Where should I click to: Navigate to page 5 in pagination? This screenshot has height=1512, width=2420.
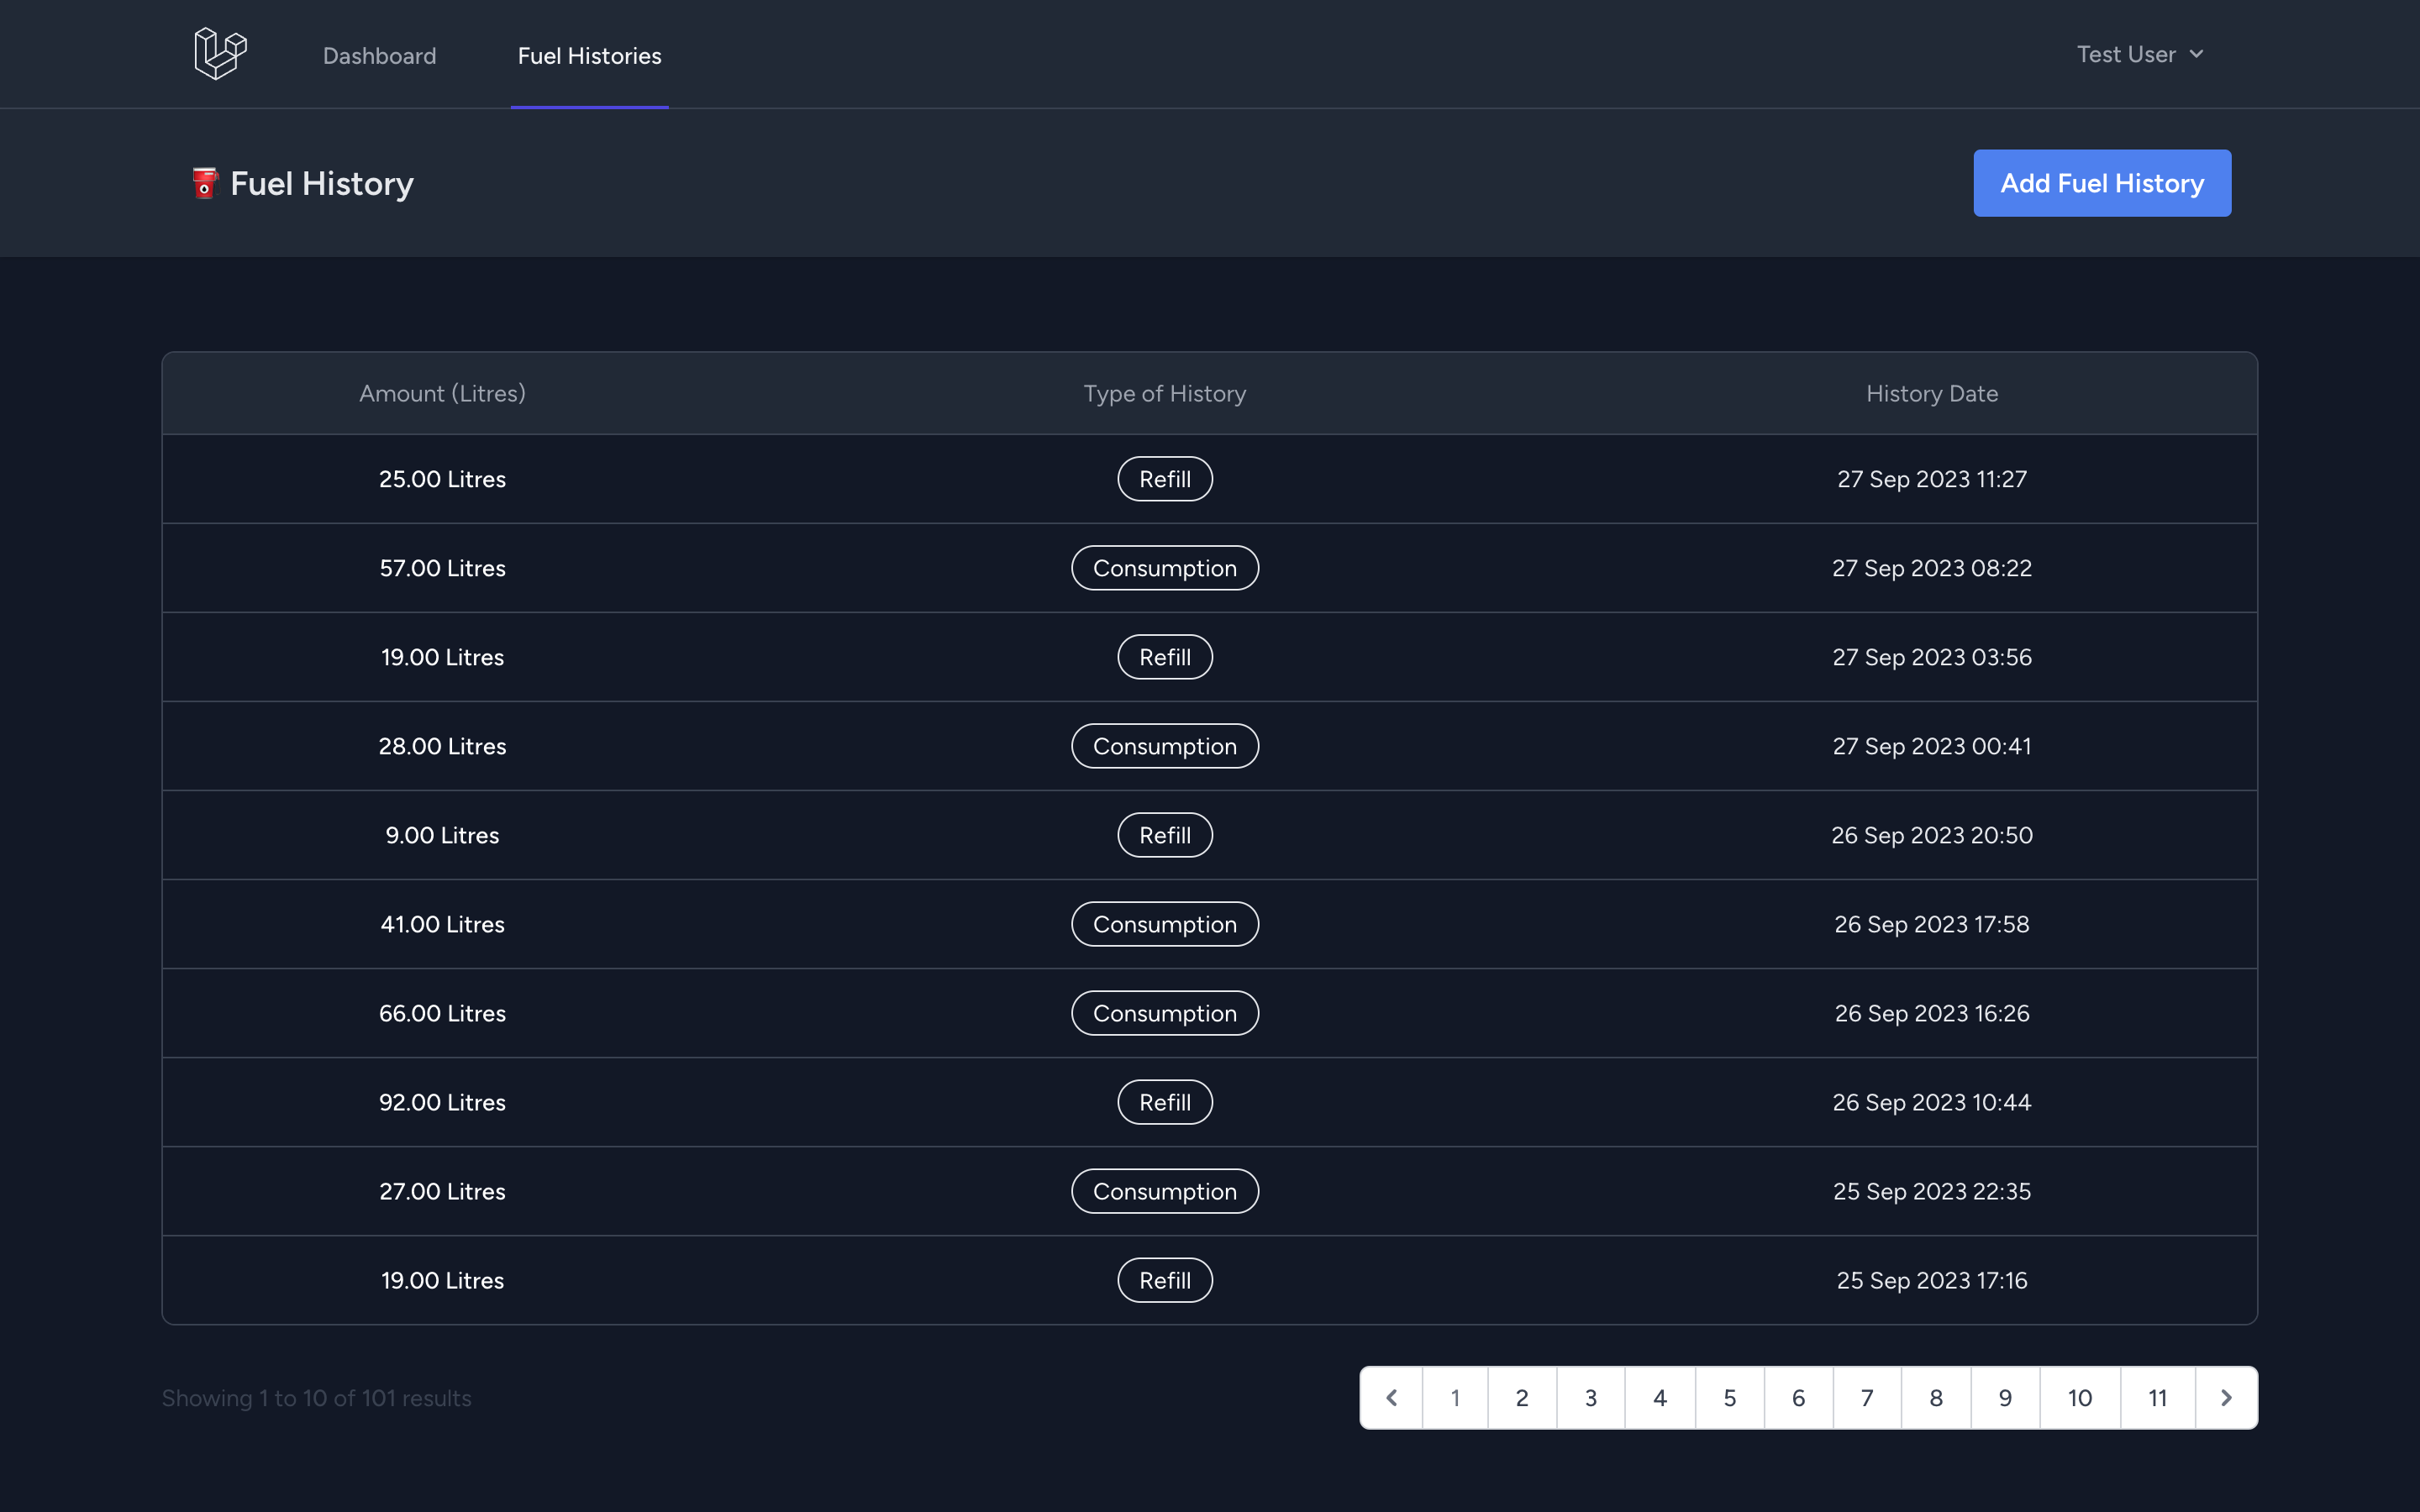[x=1728, y=1395]
